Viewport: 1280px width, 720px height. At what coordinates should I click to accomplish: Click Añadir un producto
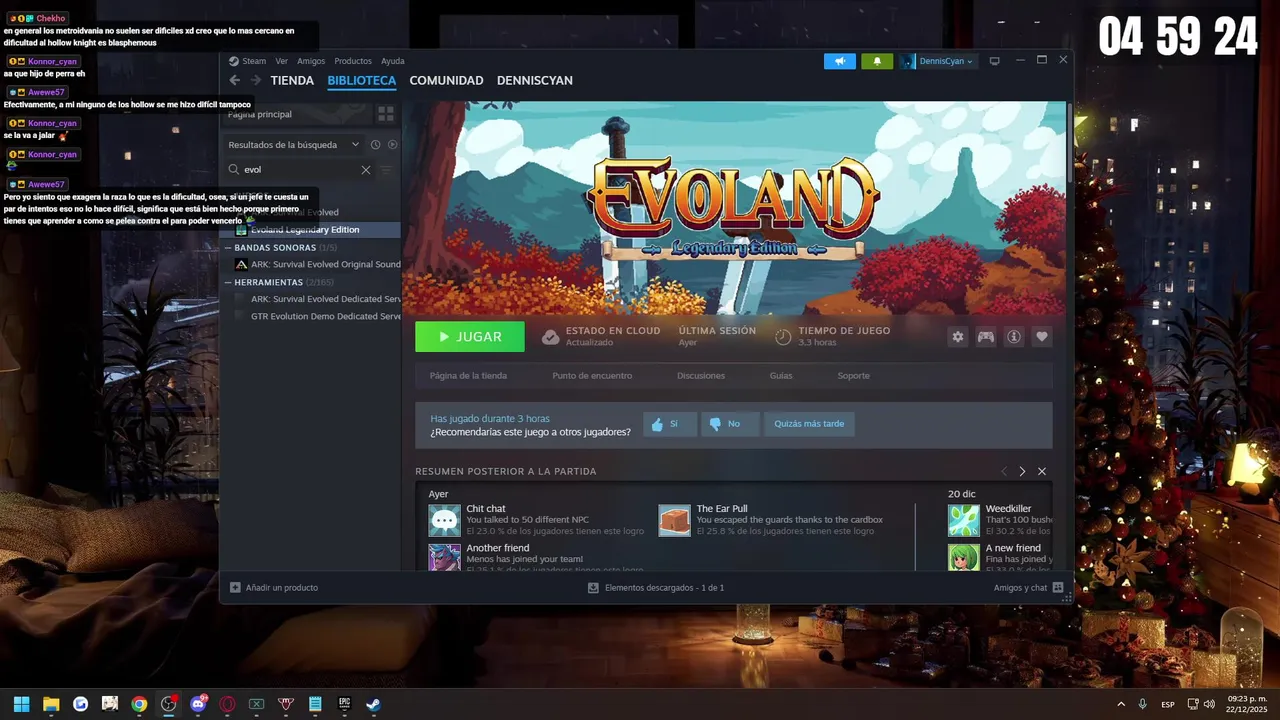coord(274,588)
